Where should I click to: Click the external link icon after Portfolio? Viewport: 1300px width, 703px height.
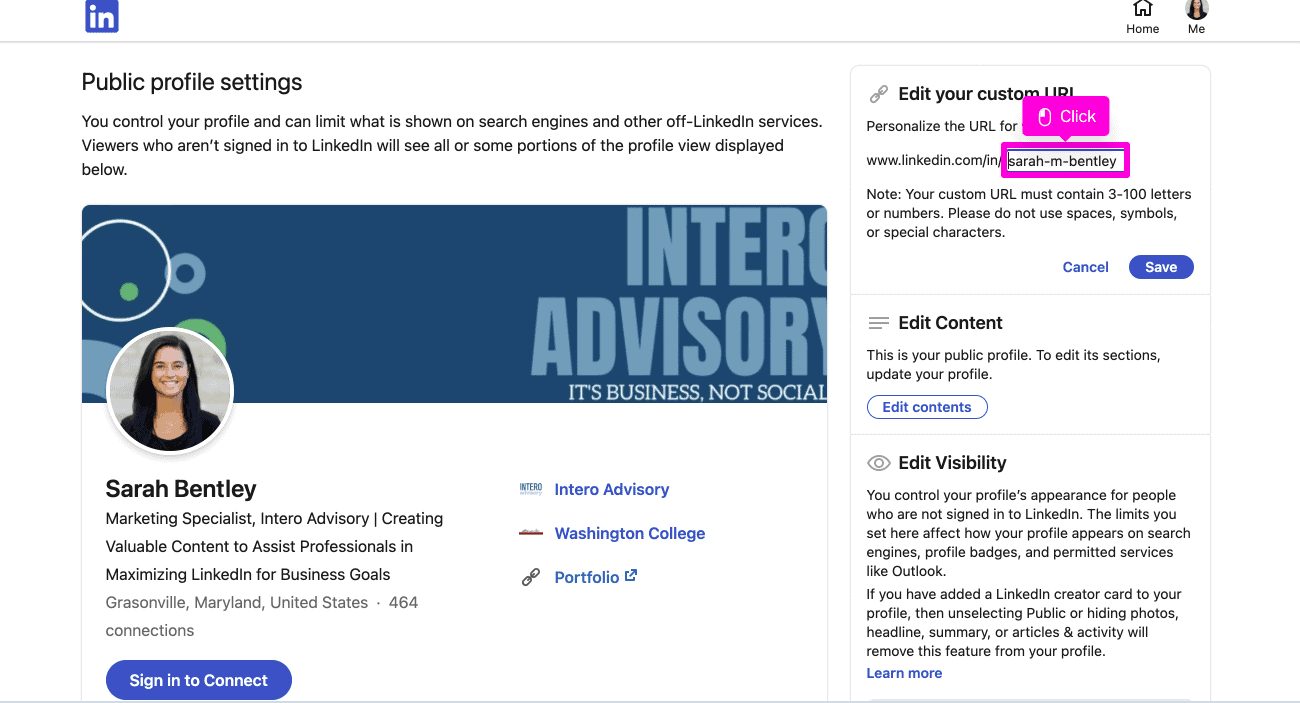click(x=631, y=576)
